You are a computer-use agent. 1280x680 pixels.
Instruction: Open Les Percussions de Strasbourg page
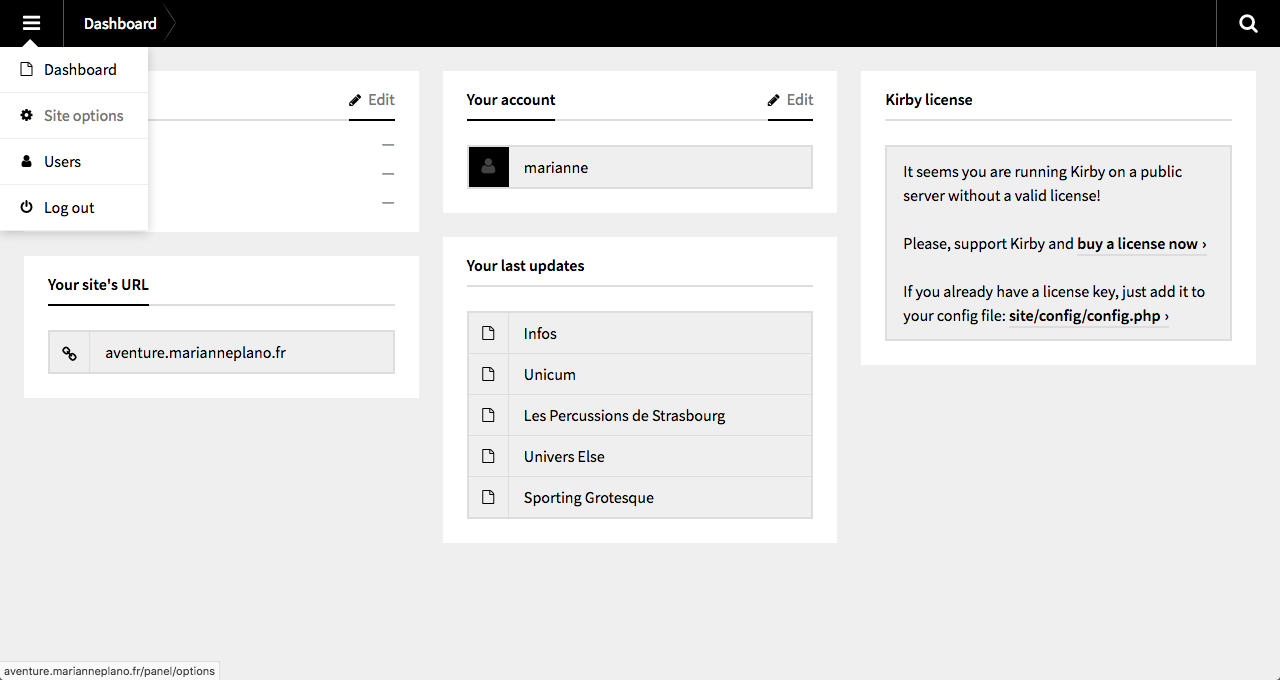(x=624, y=416)
